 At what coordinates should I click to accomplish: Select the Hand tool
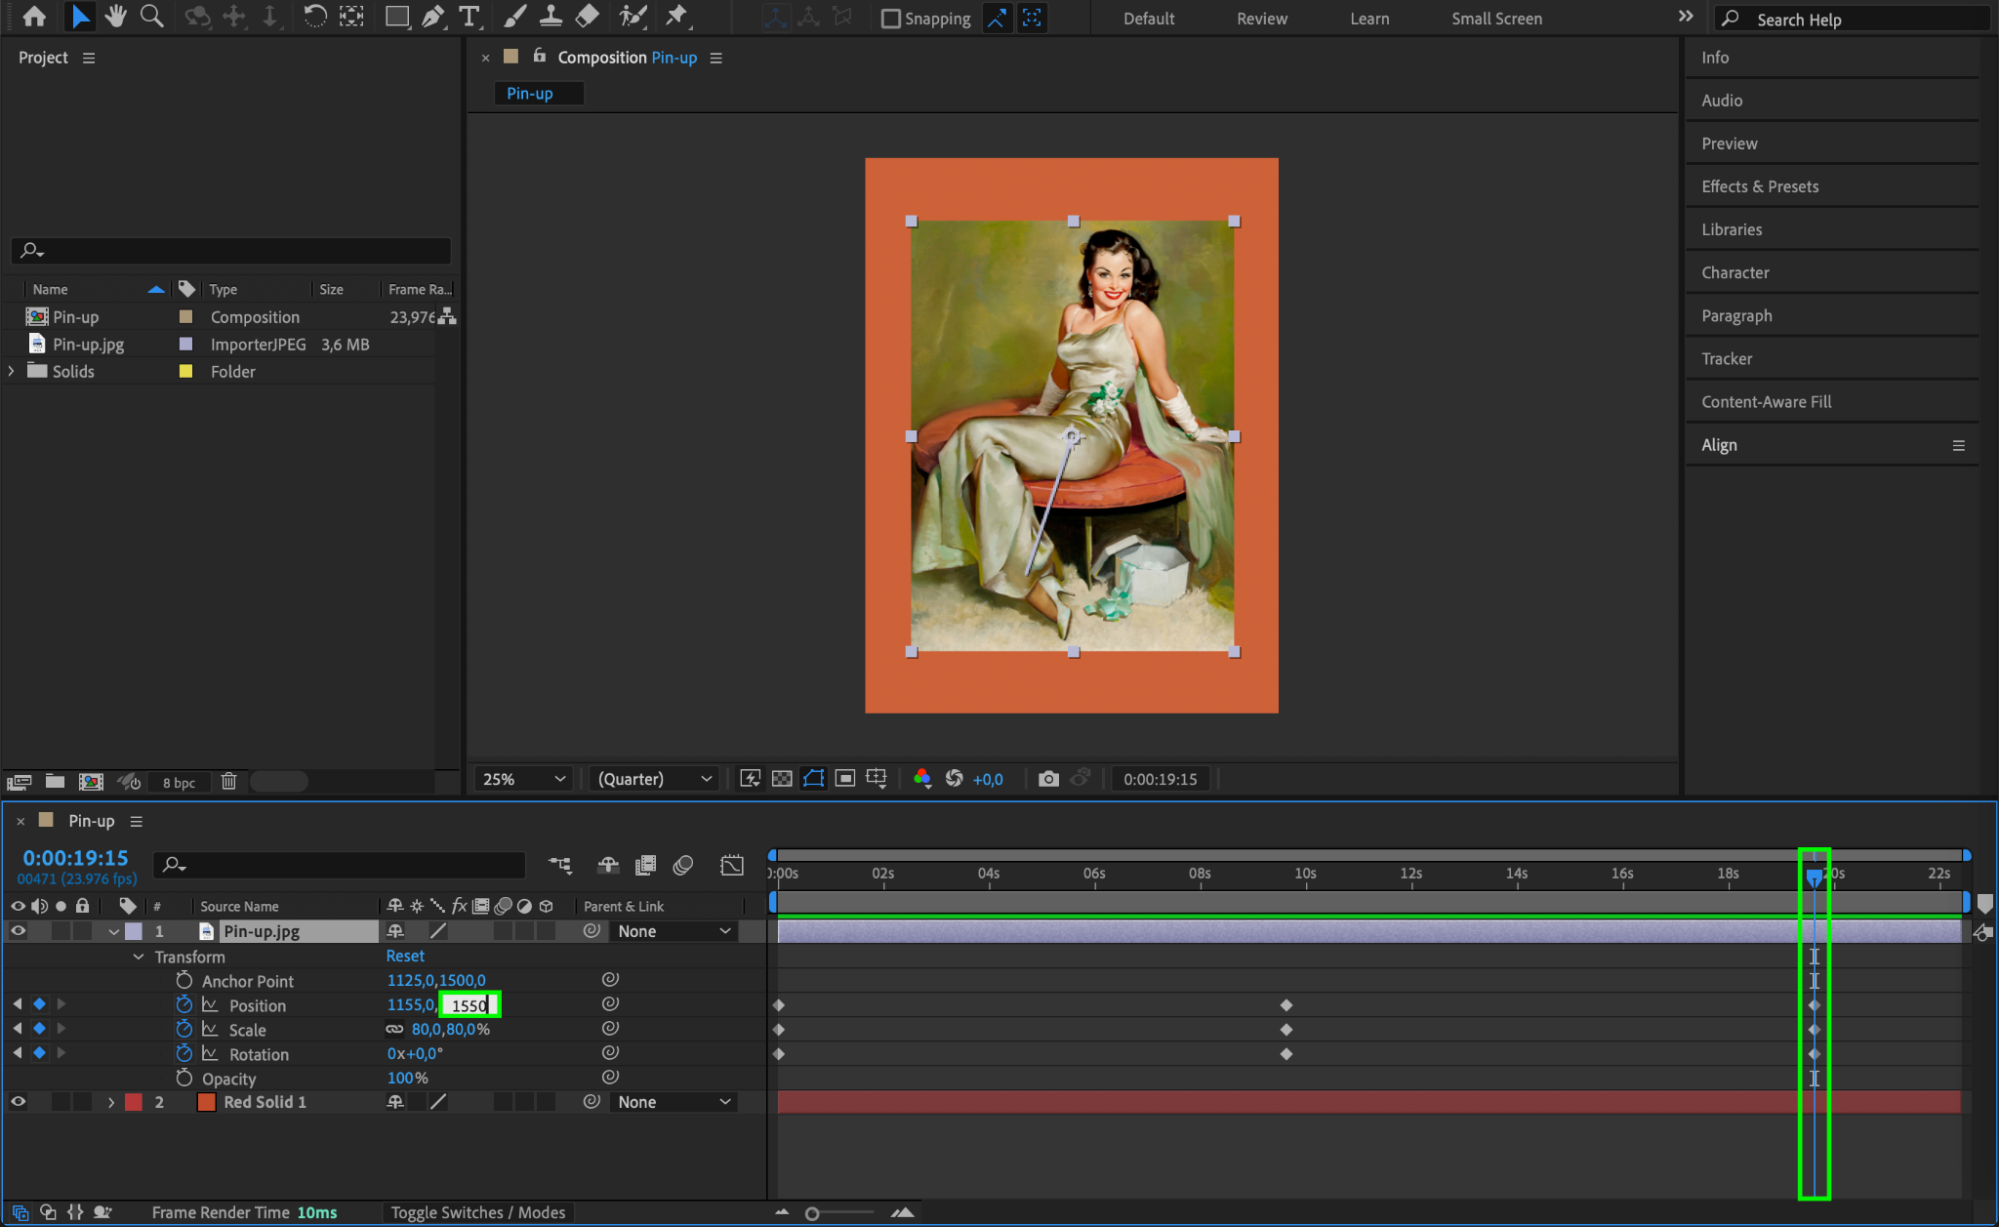click(116, 16)
